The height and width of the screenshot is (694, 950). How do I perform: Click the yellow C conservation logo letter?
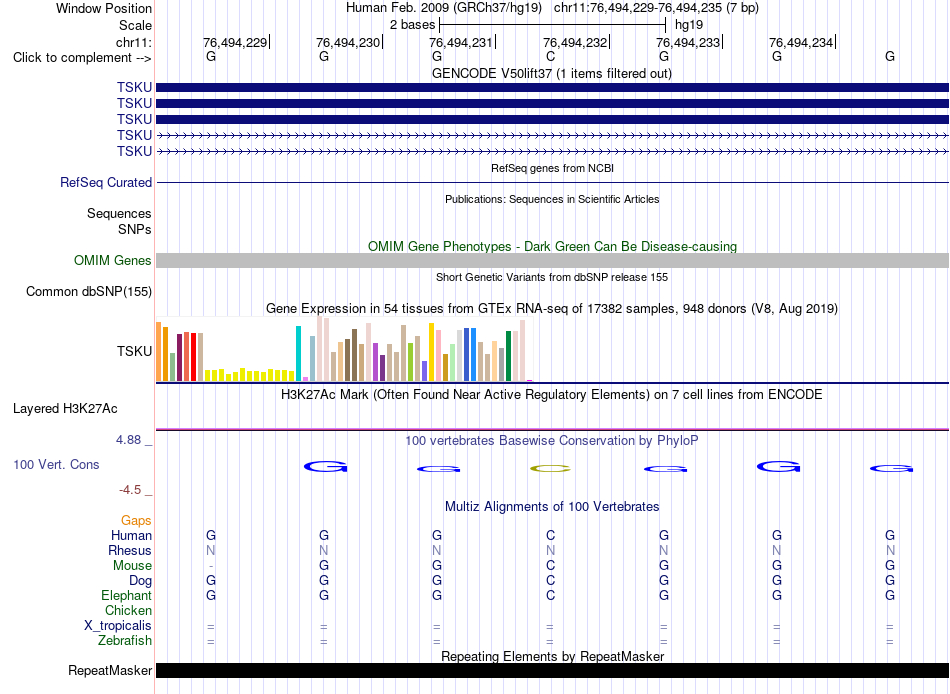click(550, 469)
